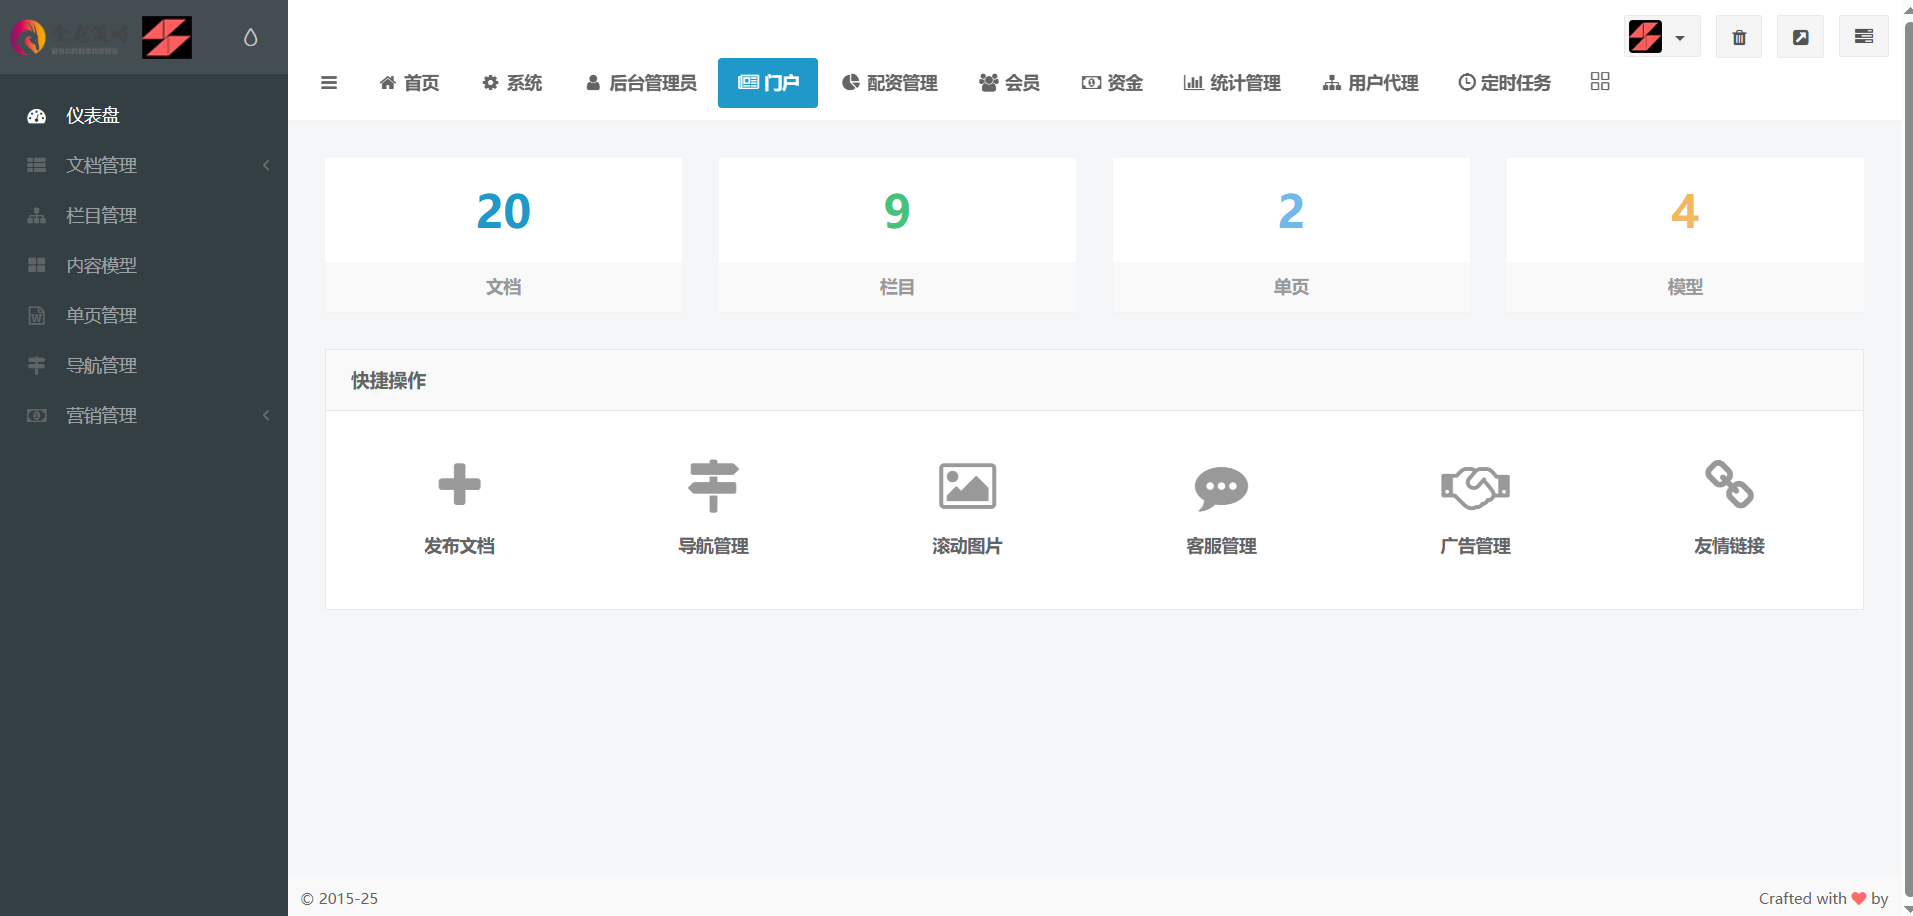Go to 单页管理 in sidebar
Viewport: 1913px width, 916px height.
(x=102, y=315)
